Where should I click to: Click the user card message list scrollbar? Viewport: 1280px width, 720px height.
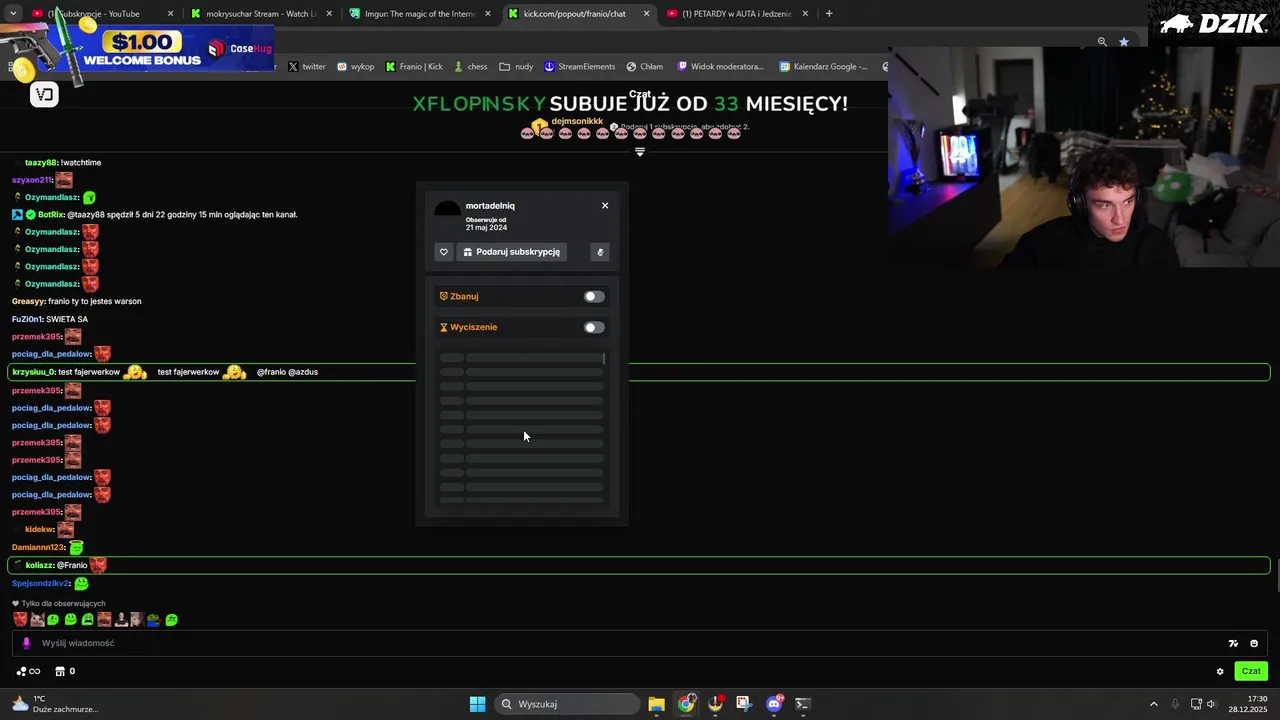point(603,358)
